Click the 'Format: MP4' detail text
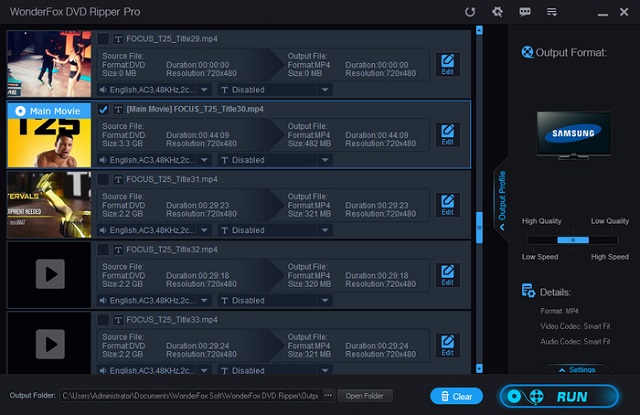This screenshot has width=640, height=415. point(559,311)
